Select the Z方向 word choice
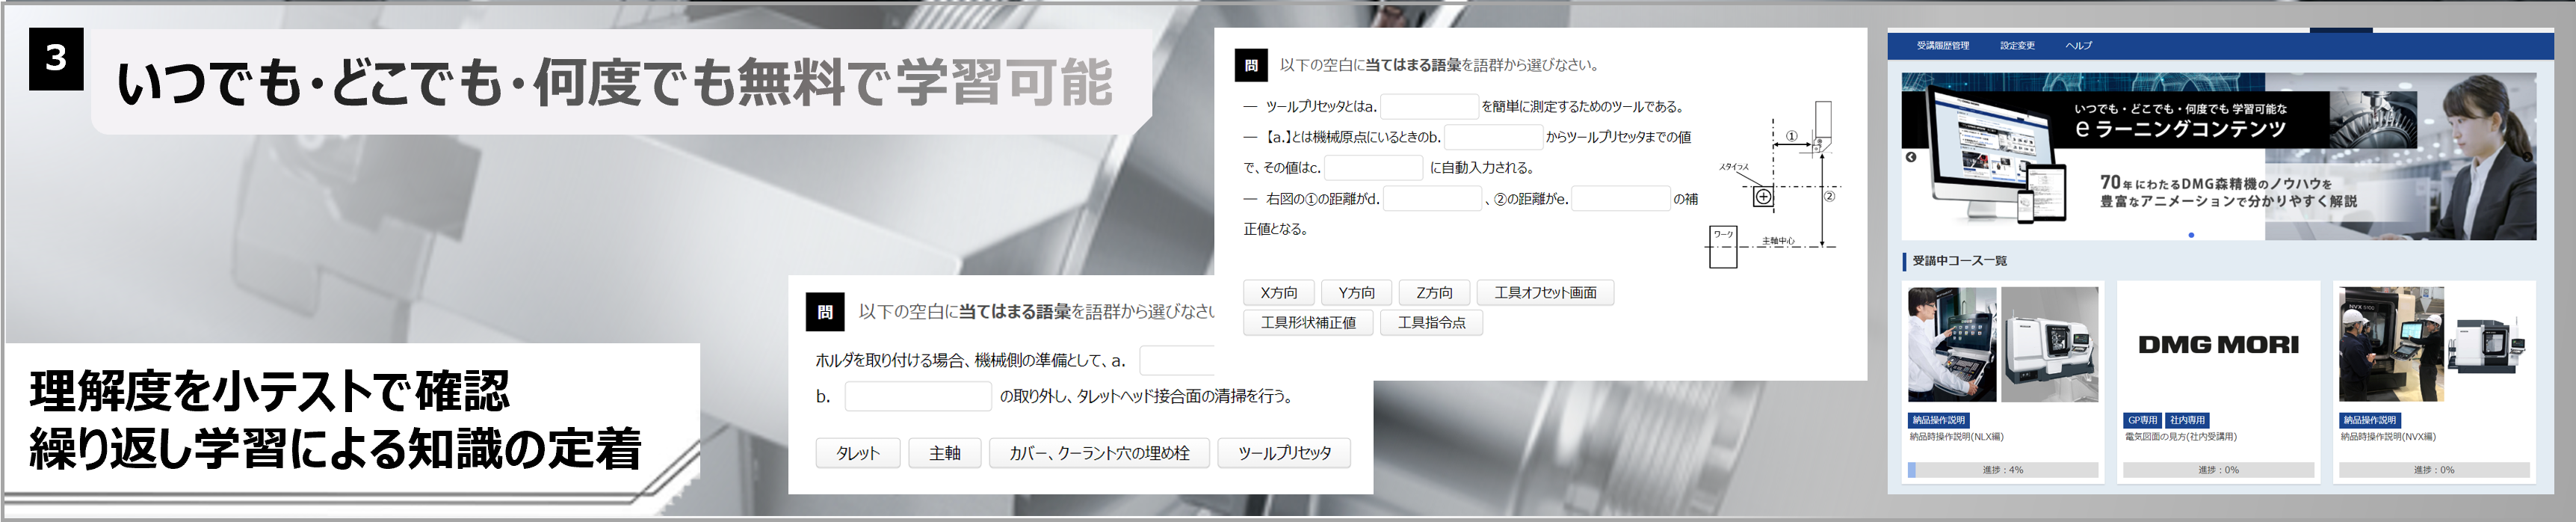The image size is (2576, 522). tap(1434, 292)
